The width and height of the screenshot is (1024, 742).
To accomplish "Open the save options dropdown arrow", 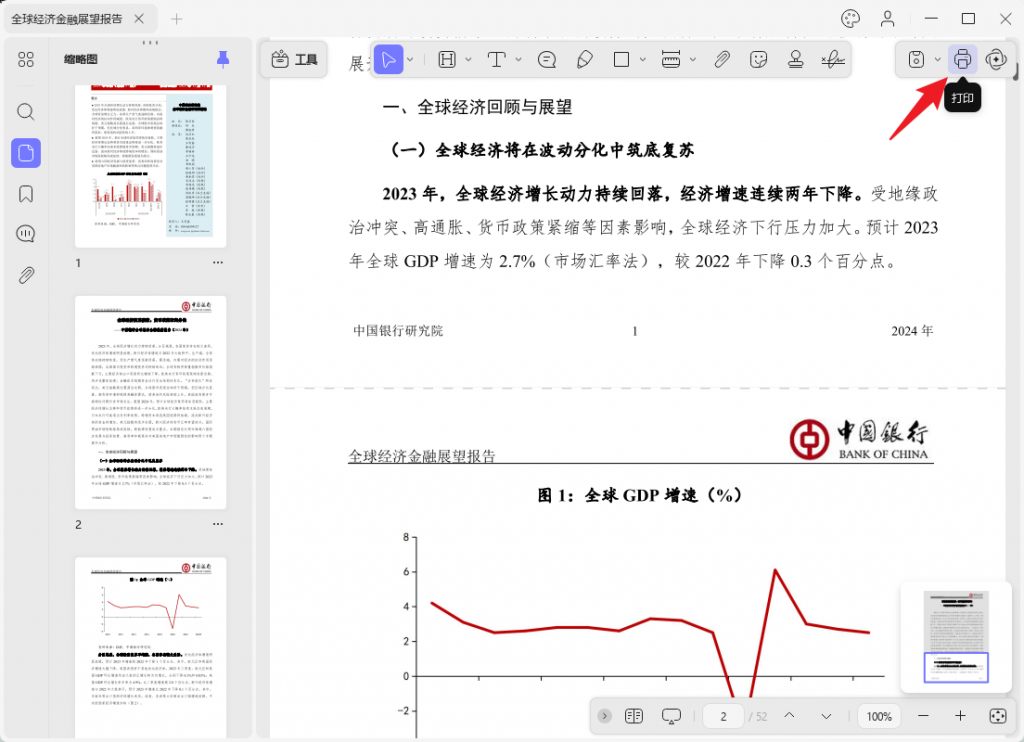I will pyautogui.click(x=937, y=60).
